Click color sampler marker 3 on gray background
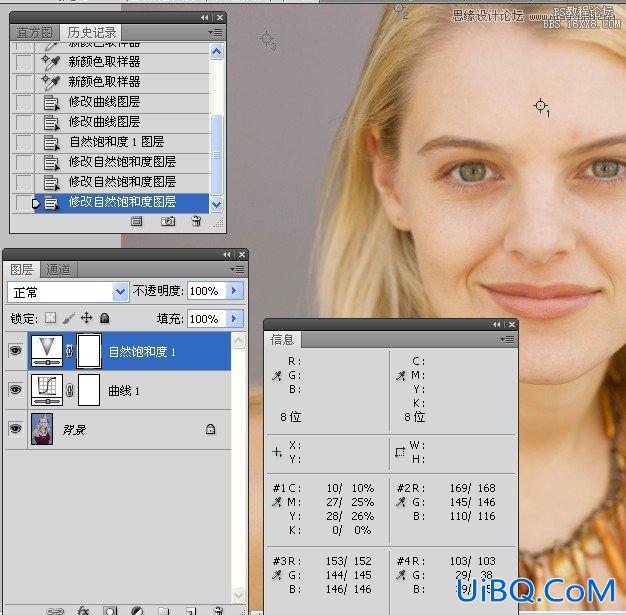The width and height of the screenshot is (626, 615). [266, 39]
